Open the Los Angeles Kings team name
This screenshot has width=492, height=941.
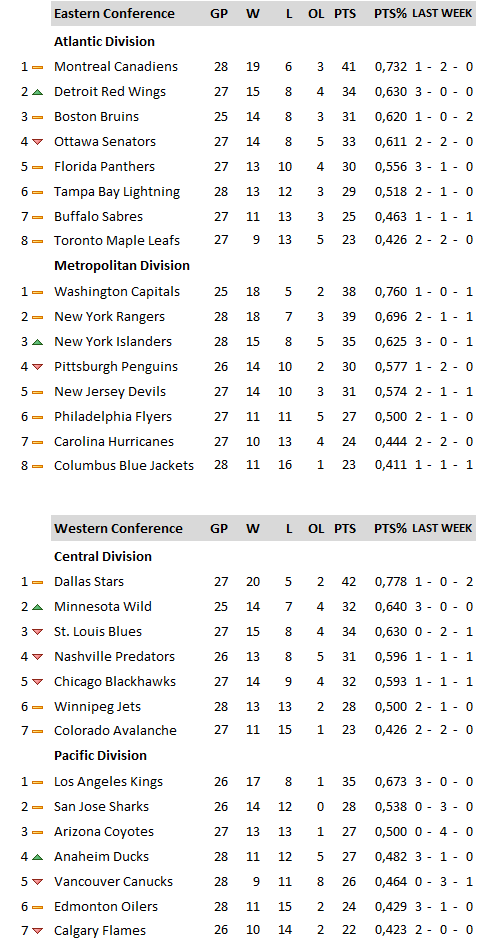tap(109, 782)
